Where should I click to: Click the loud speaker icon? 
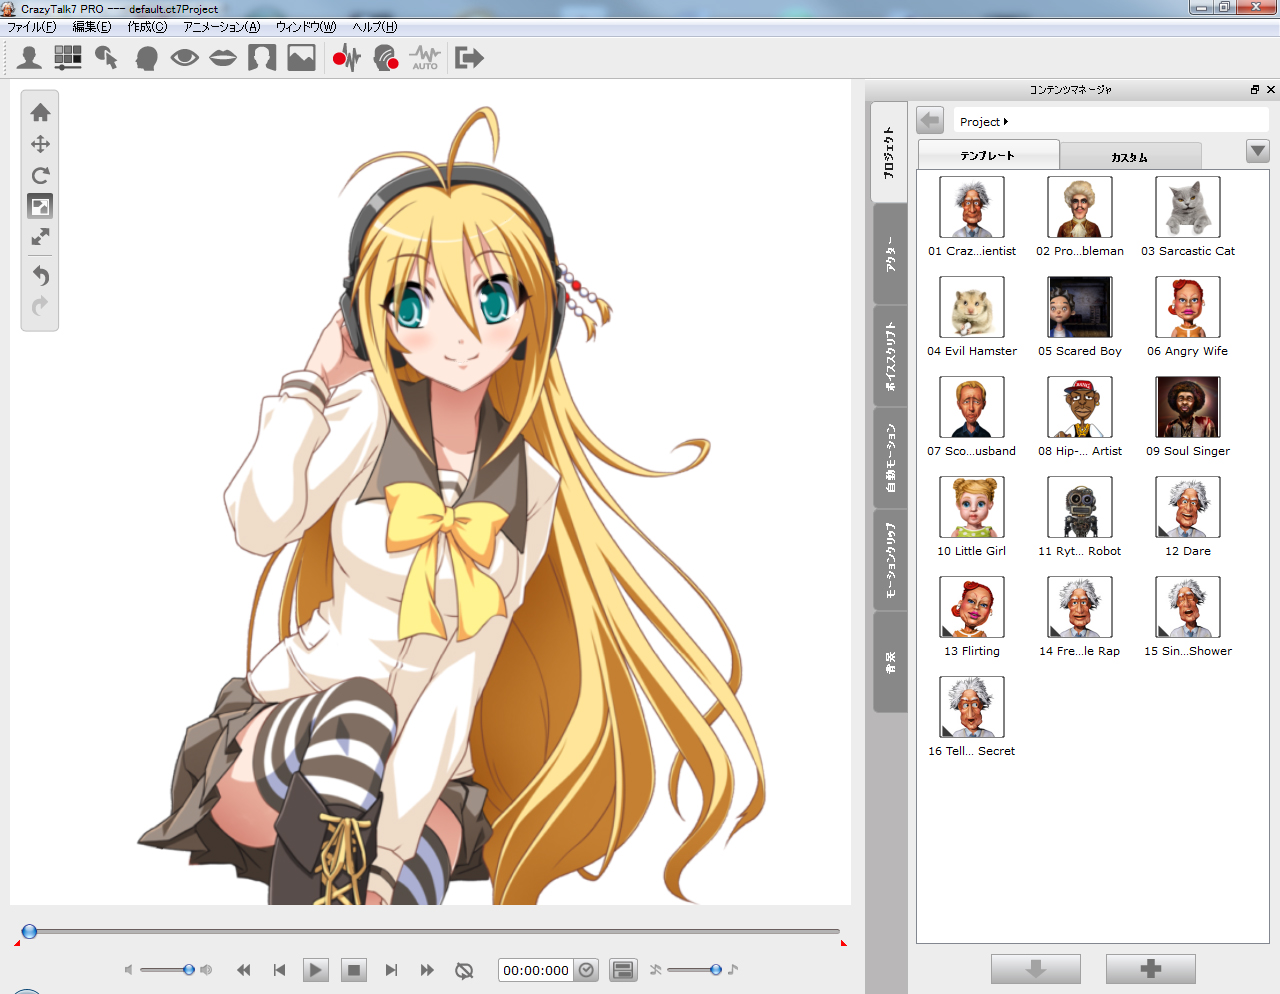(206, 970)
